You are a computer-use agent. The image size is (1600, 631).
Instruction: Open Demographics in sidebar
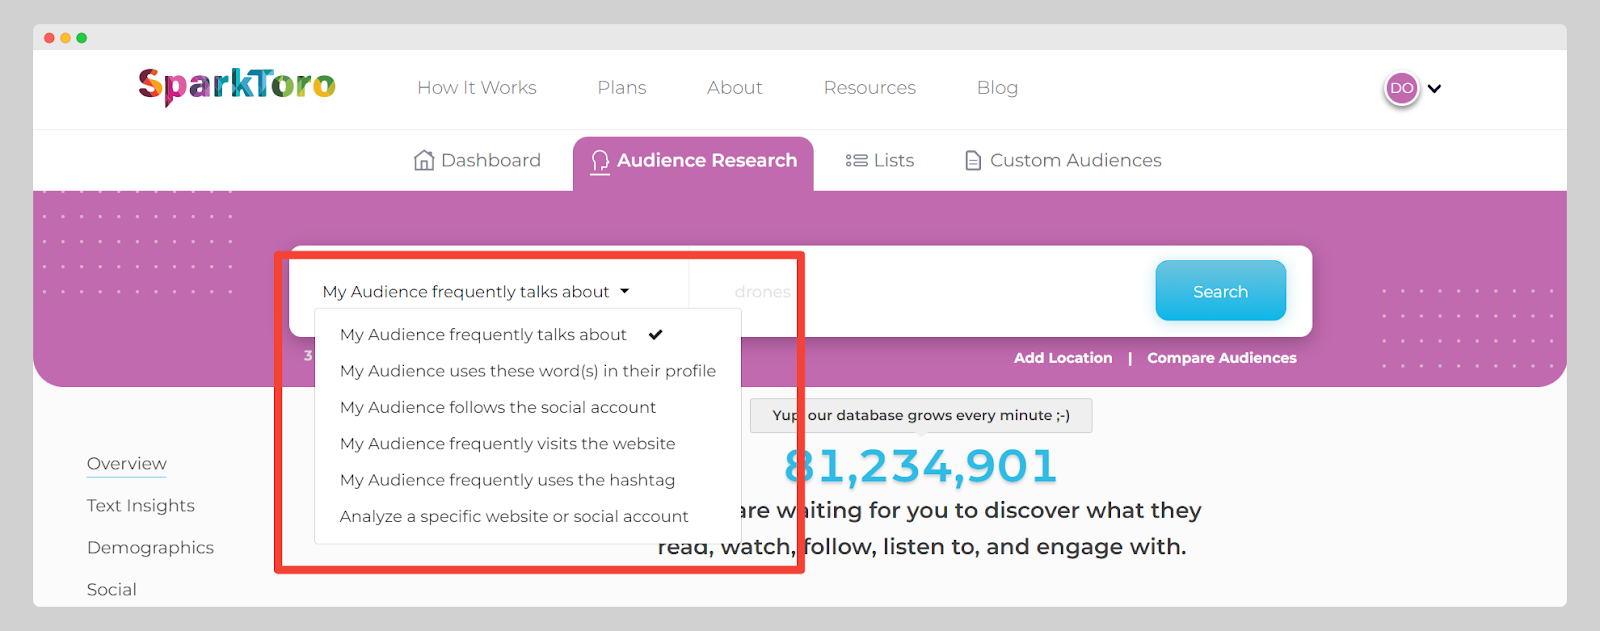click(150, 548)
